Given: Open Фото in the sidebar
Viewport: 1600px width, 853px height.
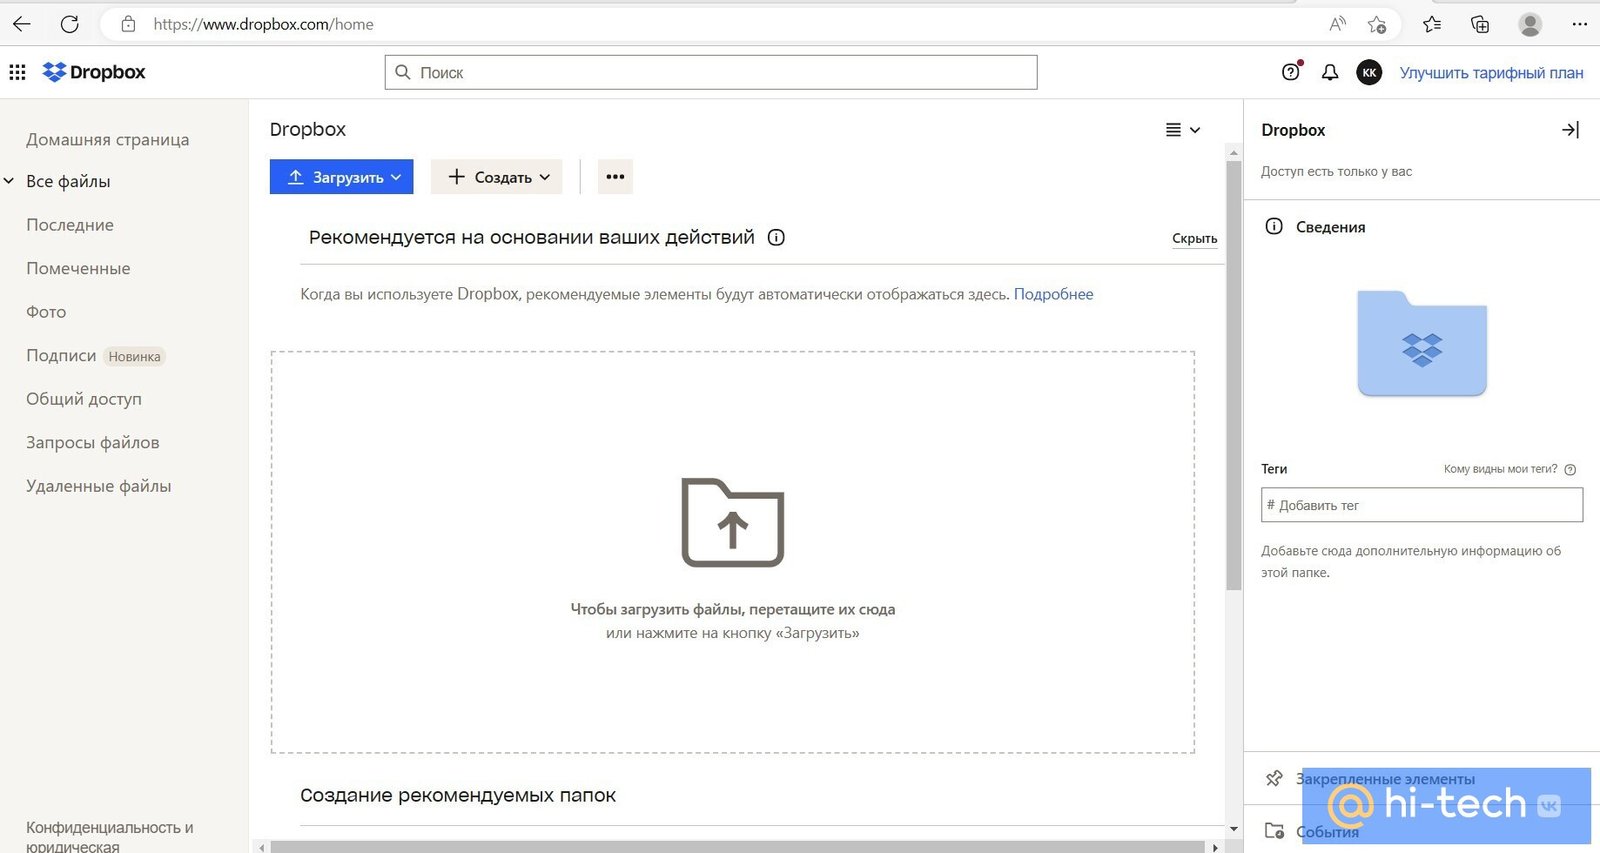Looking at the screenshot, I should point(46,312).
